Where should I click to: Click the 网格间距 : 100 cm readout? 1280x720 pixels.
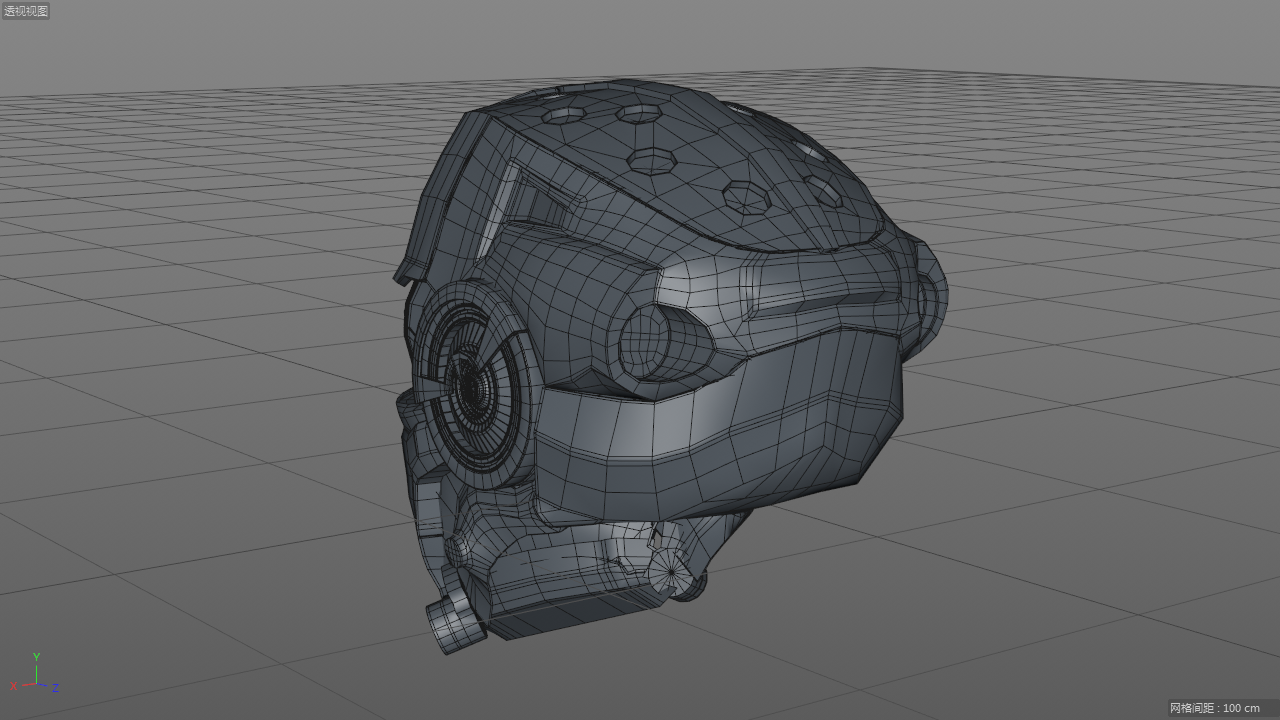tap(1214, 708)
